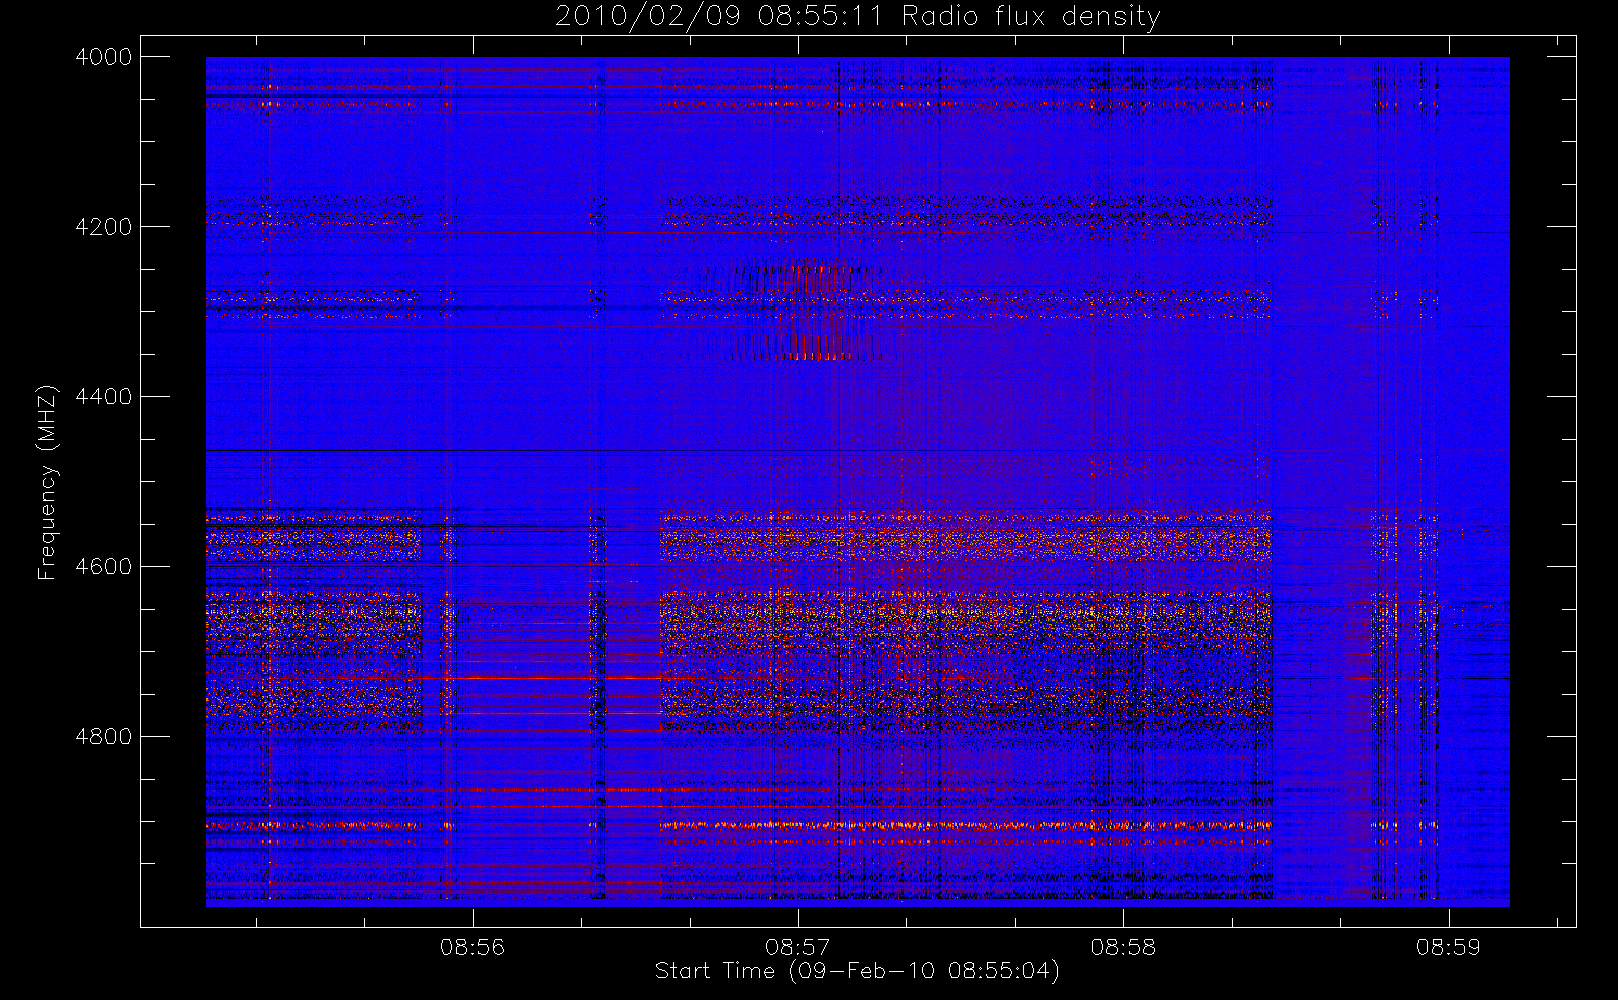Click the plot title "2010/02/09 08:55:11 Radio flux density"
1618x1000 pixels.
857,17
